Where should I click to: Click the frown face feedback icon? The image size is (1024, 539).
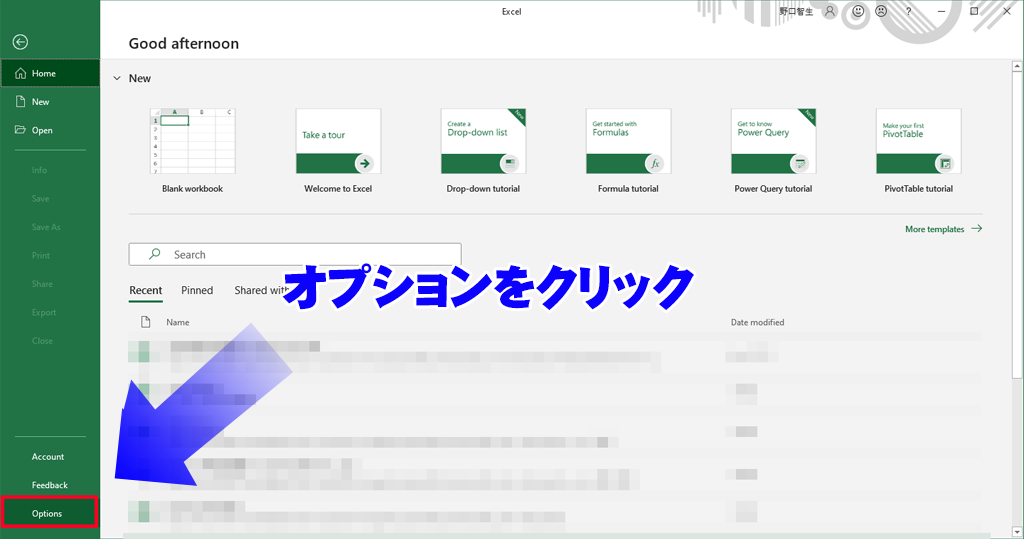click(x=881, y=11)
